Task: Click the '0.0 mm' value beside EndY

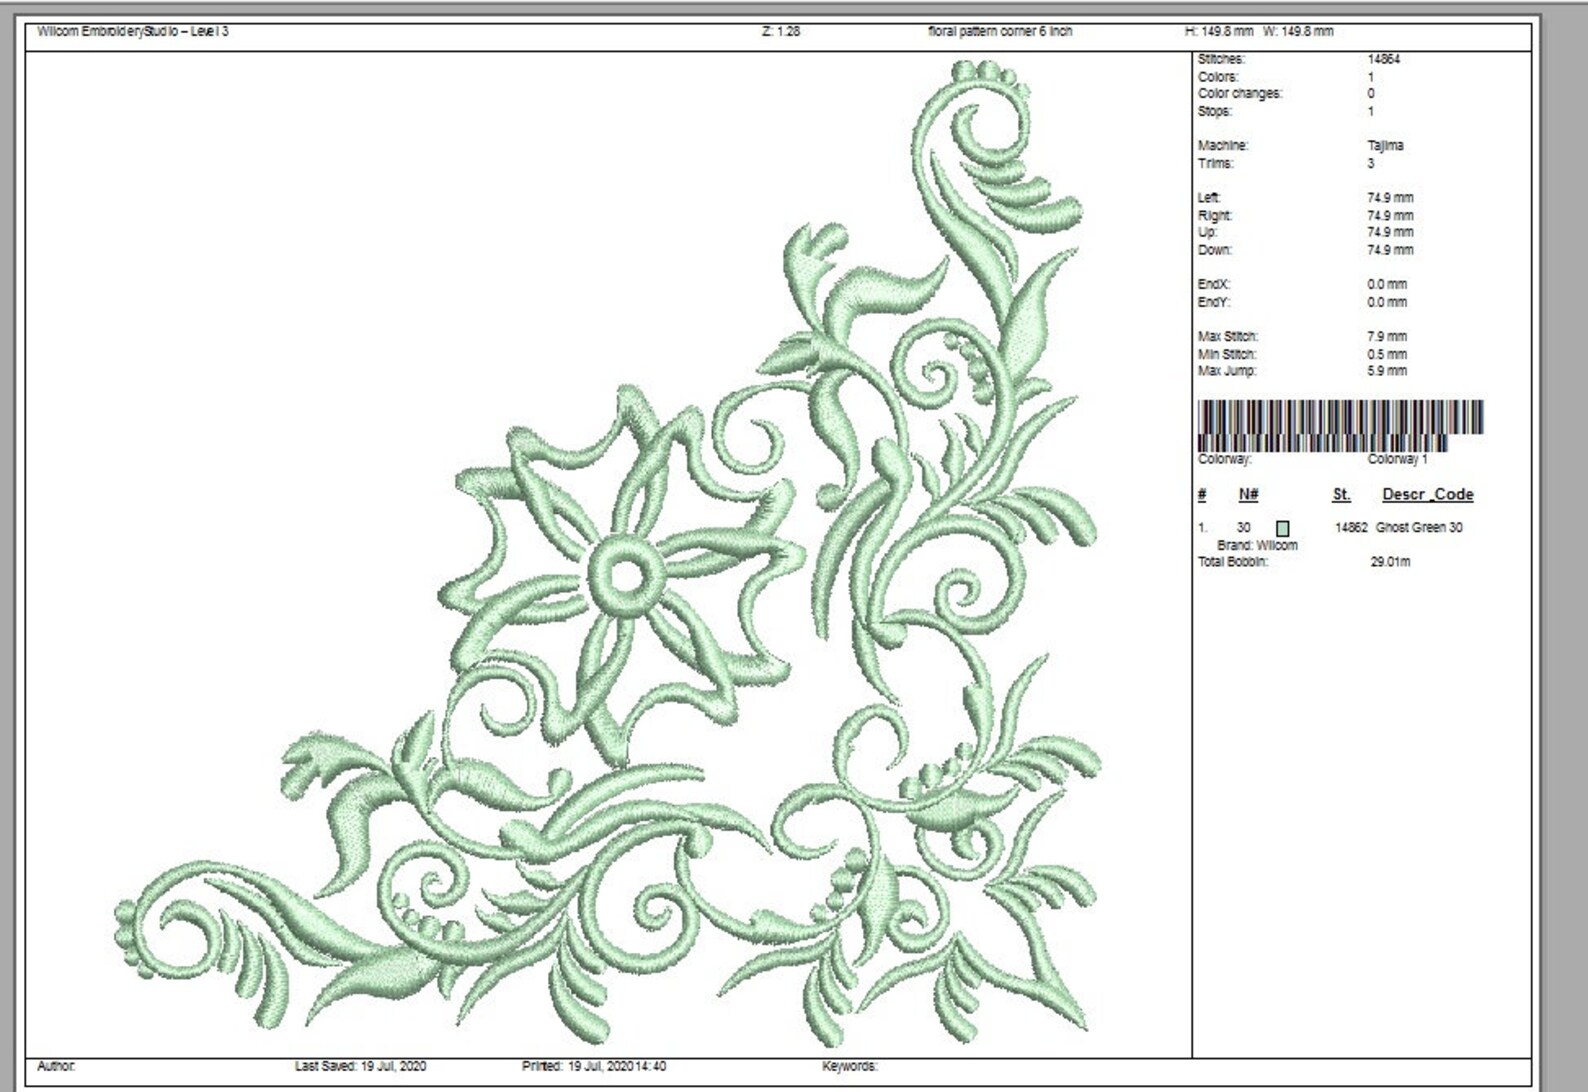Action: 1387,302
